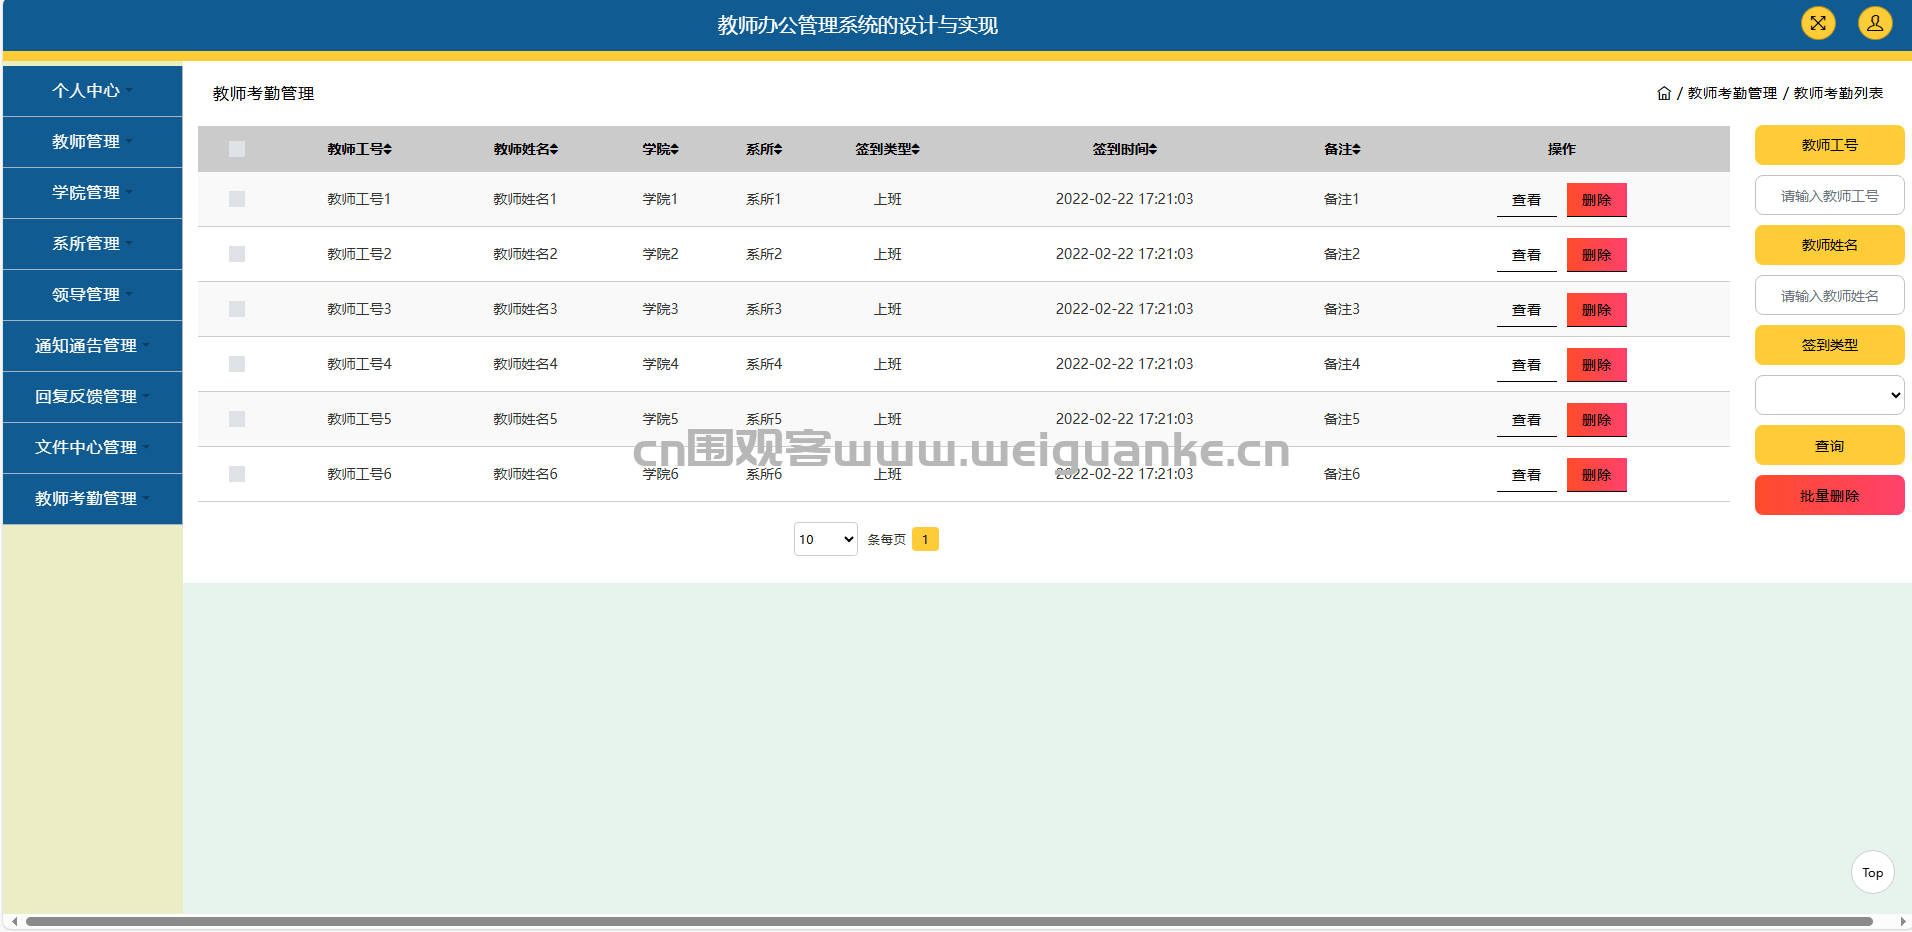The height and width of the screenshot is (932, 1912).
Task: Click the header title 教师办公管理系统的设计与实现
Action: point(857,25)
